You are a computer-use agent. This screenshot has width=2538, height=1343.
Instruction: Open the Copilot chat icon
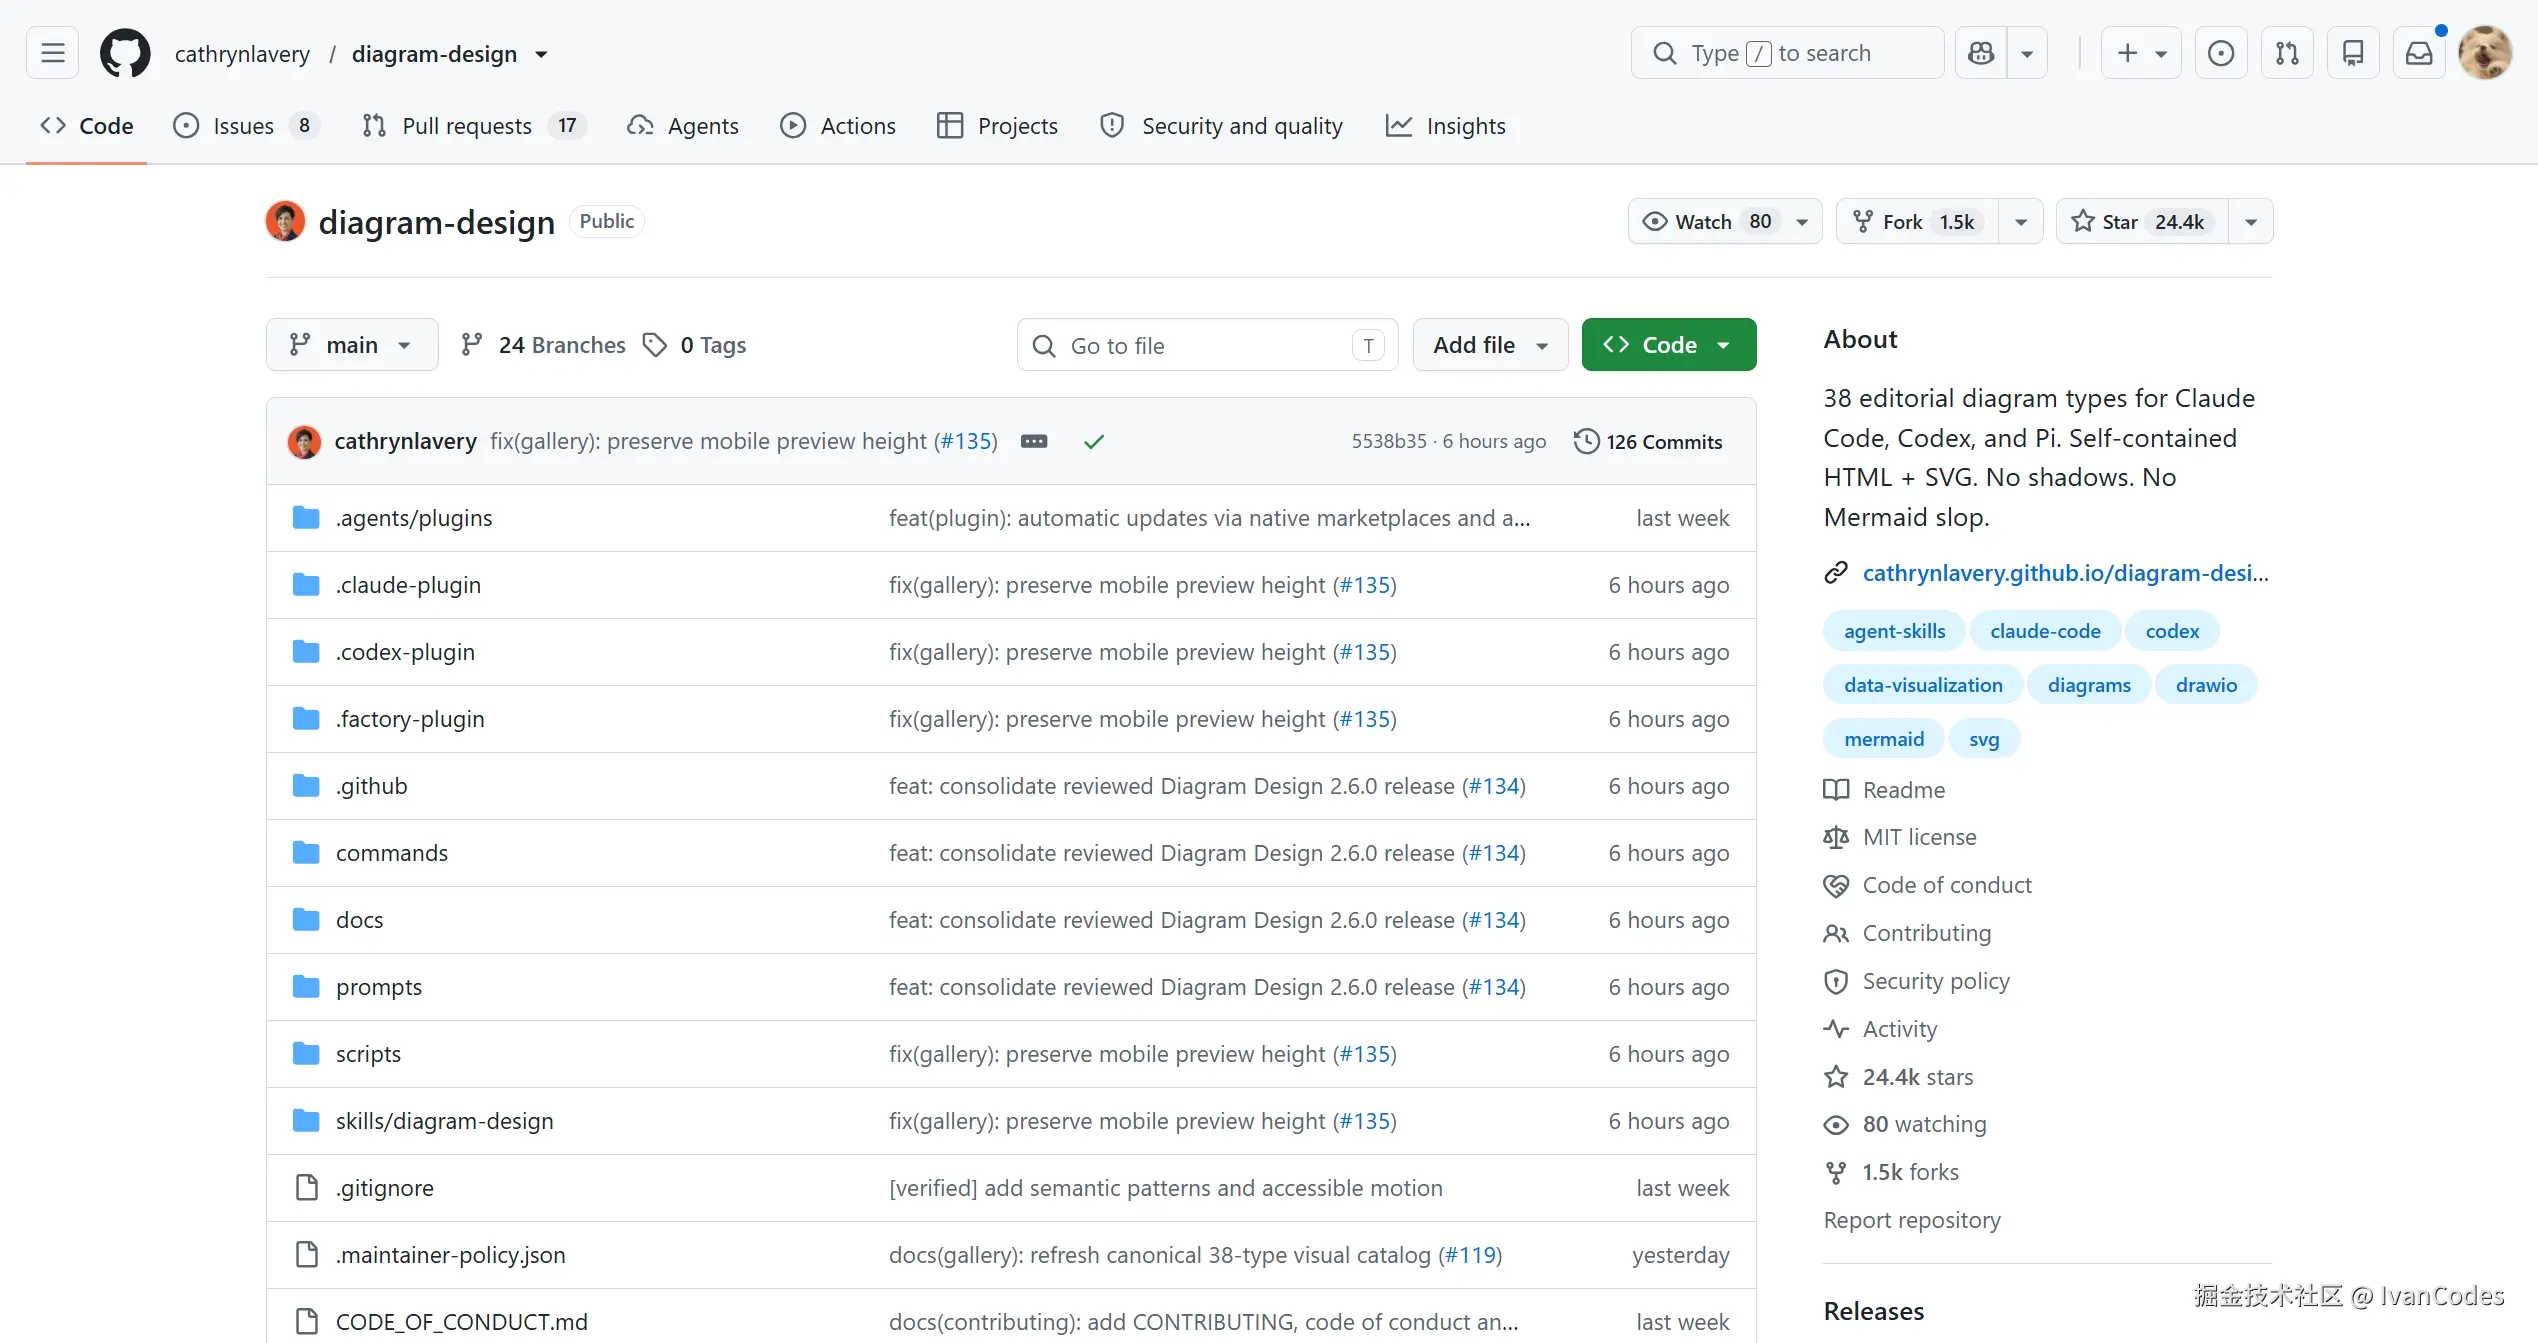tap(1981, 53)
